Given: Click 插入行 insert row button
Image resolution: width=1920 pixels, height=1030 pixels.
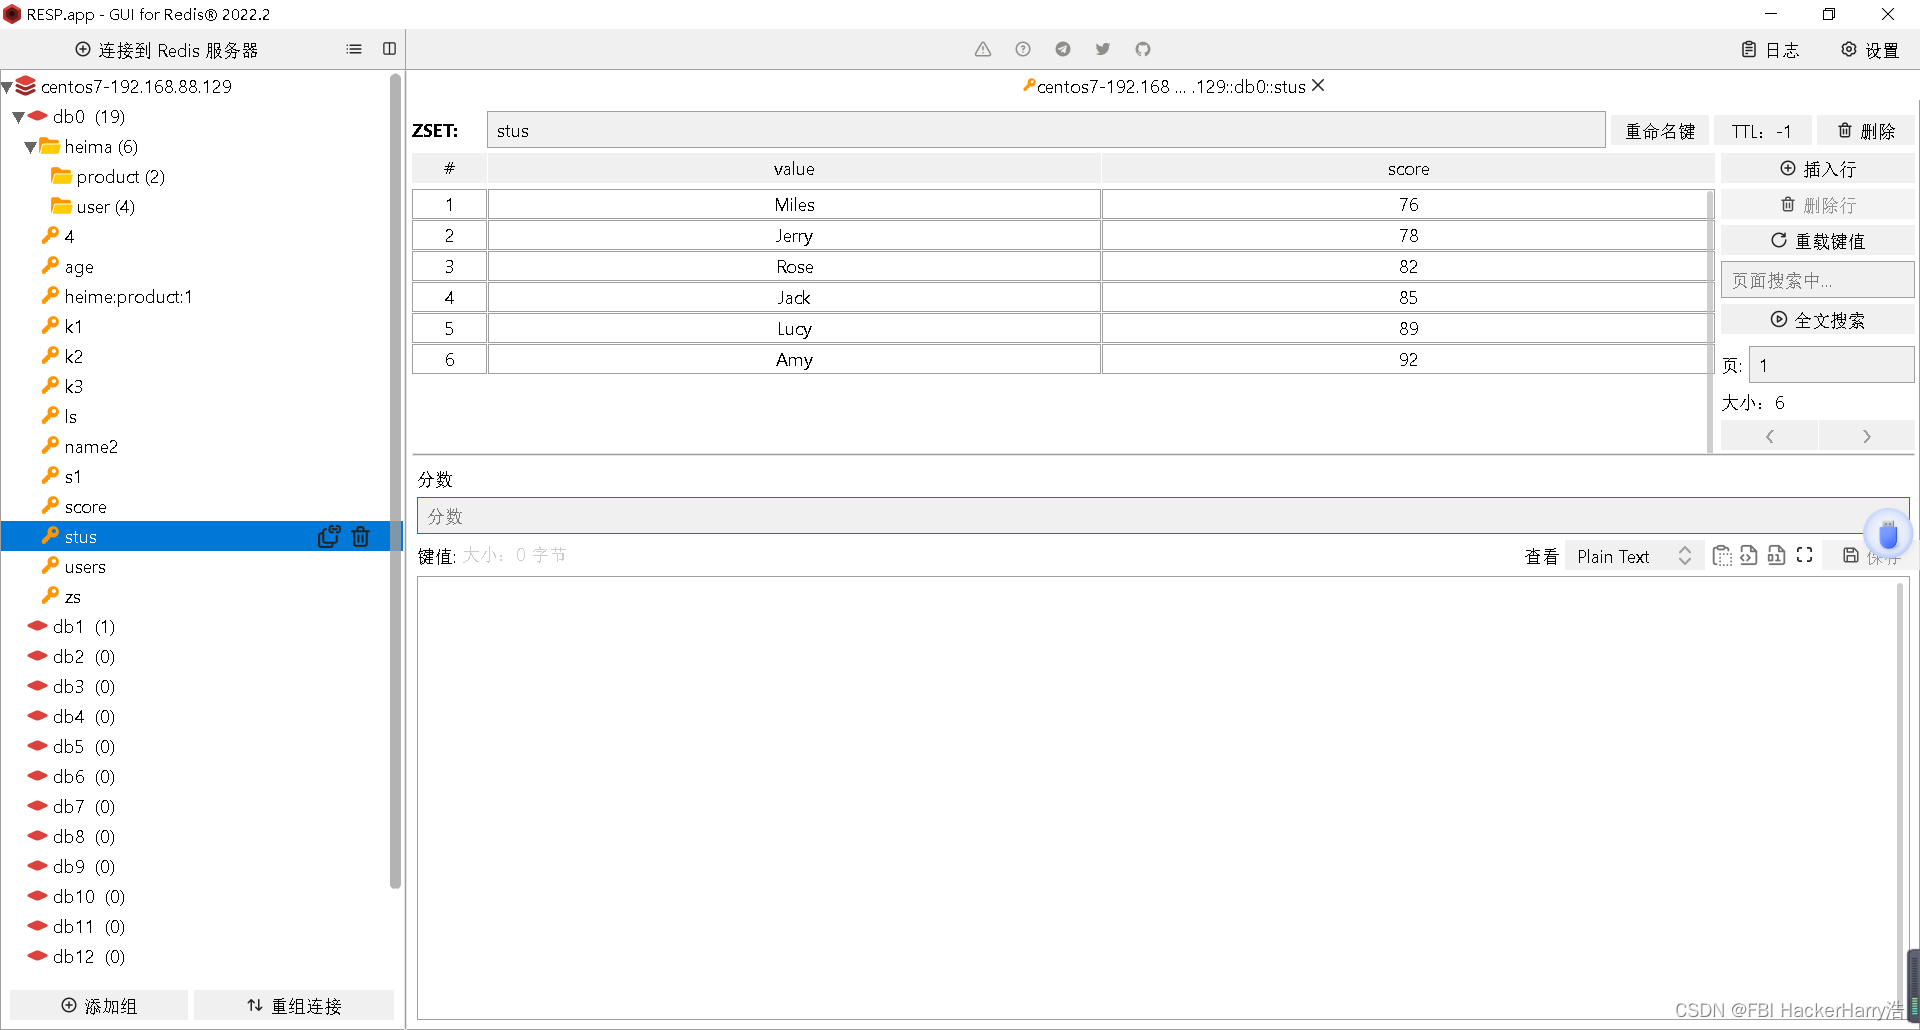Looking at the screenshot, I should (1818, 169).
